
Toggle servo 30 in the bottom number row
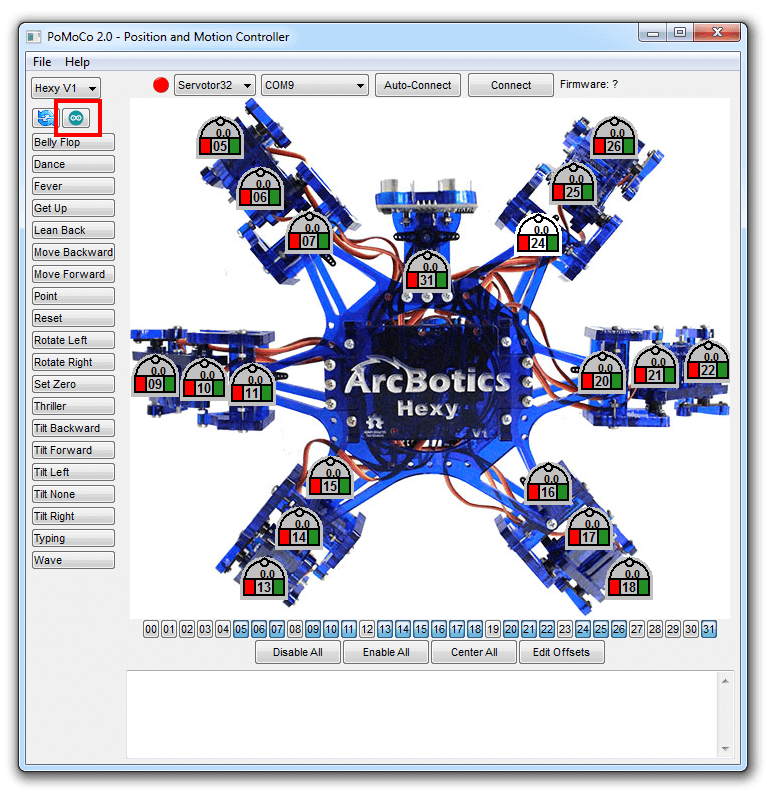click(x=691, y=629)
